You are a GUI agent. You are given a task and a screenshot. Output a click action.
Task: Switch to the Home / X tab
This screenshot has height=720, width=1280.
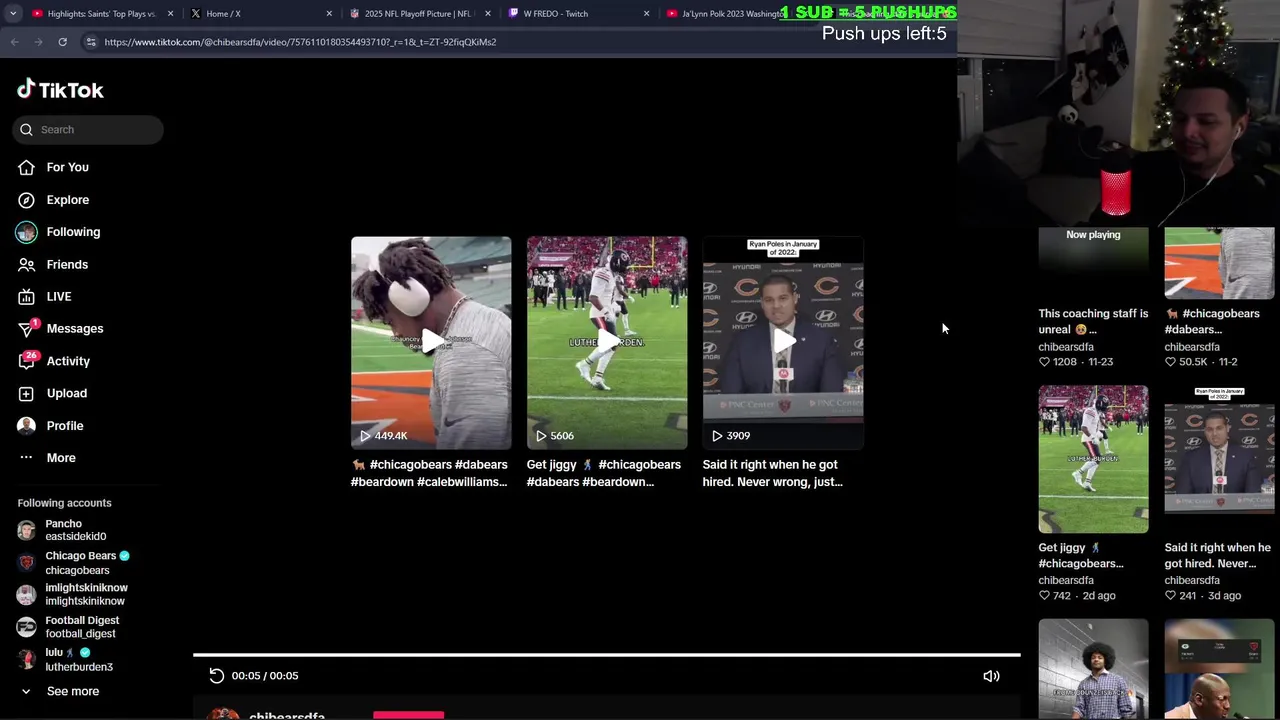coord(260,14)
